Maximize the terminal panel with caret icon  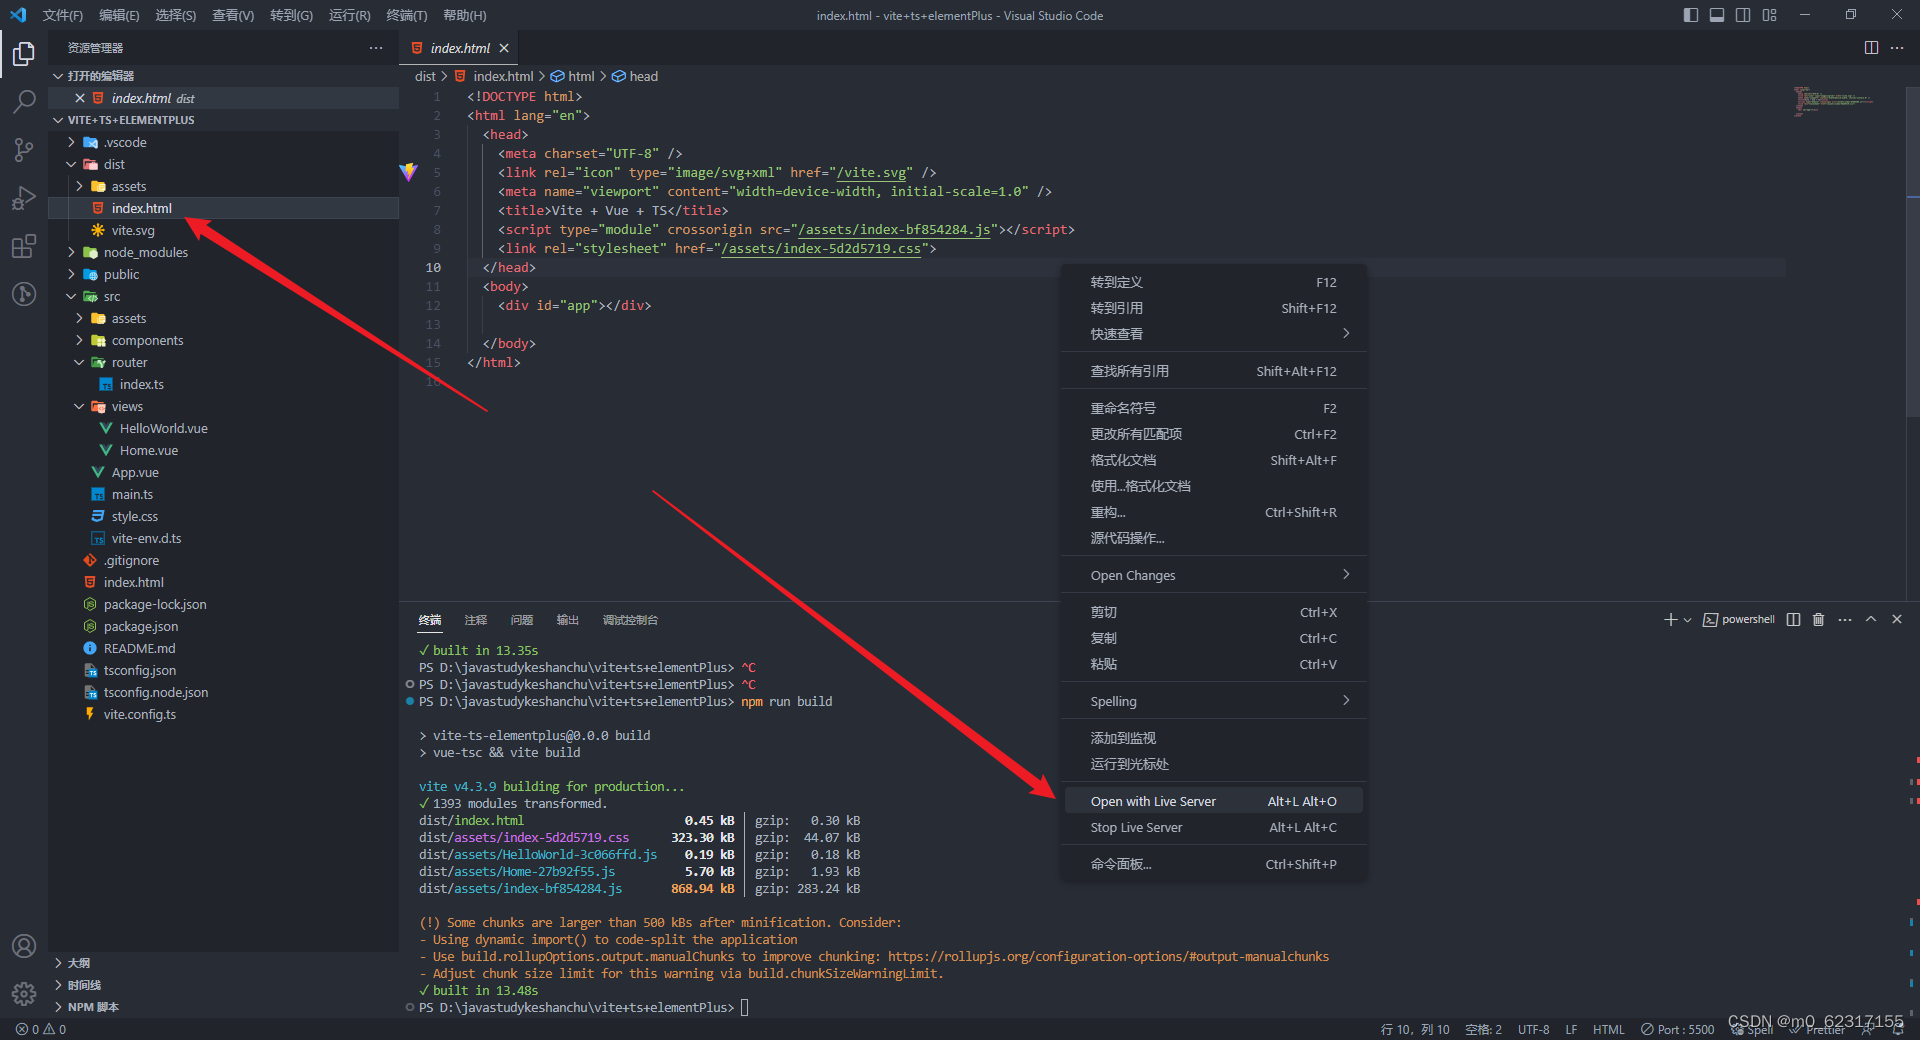[1871, 620]
